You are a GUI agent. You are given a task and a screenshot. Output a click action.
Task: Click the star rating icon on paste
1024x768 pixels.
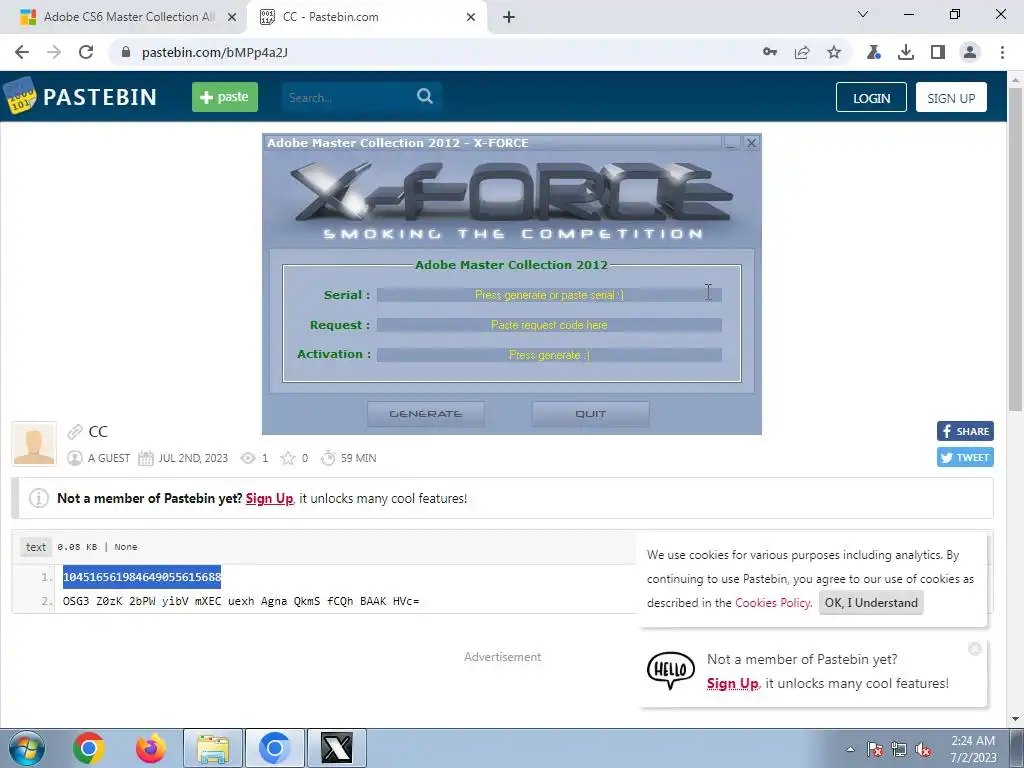(287, 458)
